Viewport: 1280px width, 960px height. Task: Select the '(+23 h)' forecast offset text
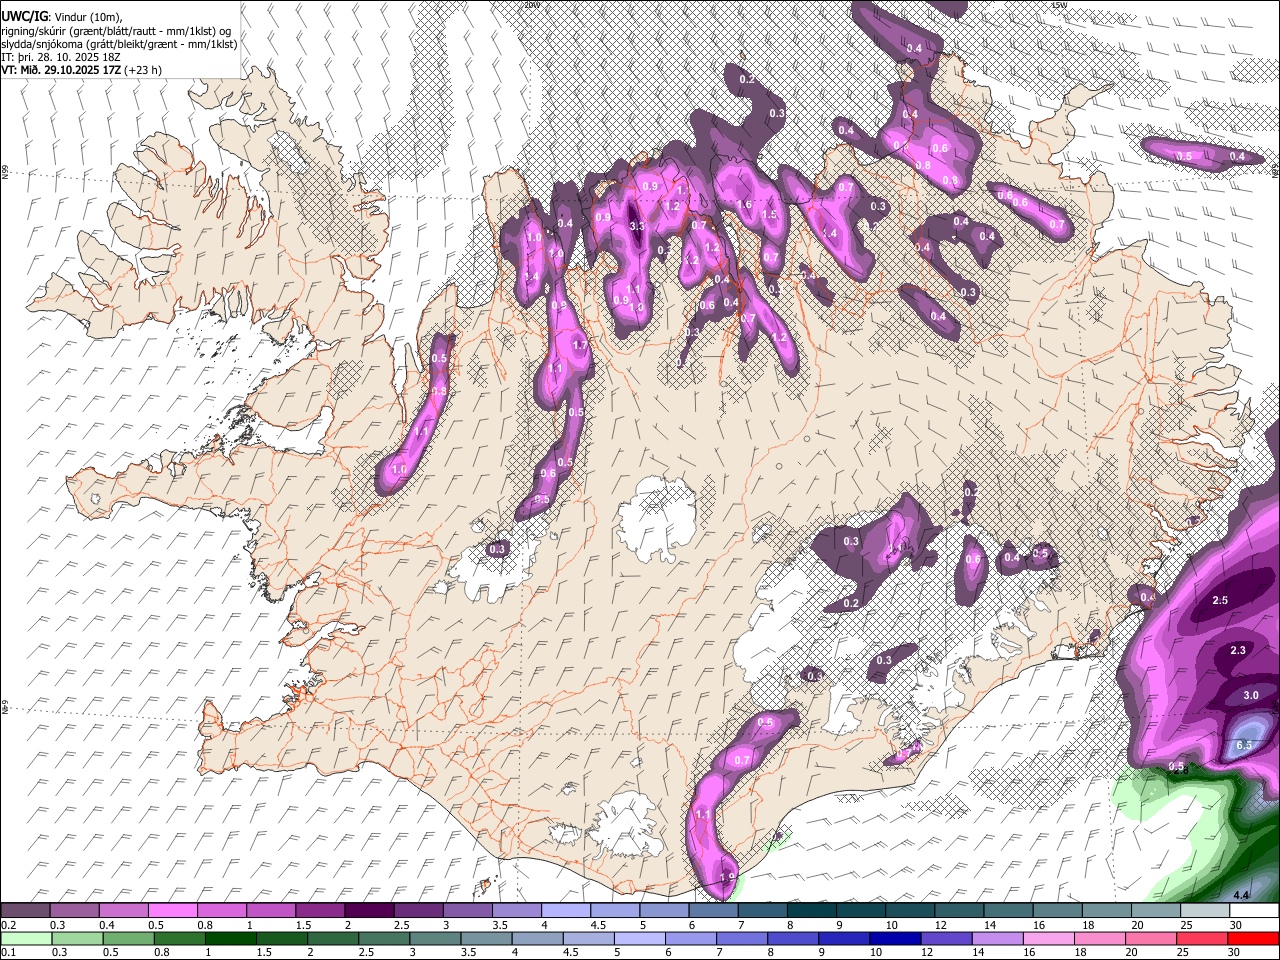[143, 70]
